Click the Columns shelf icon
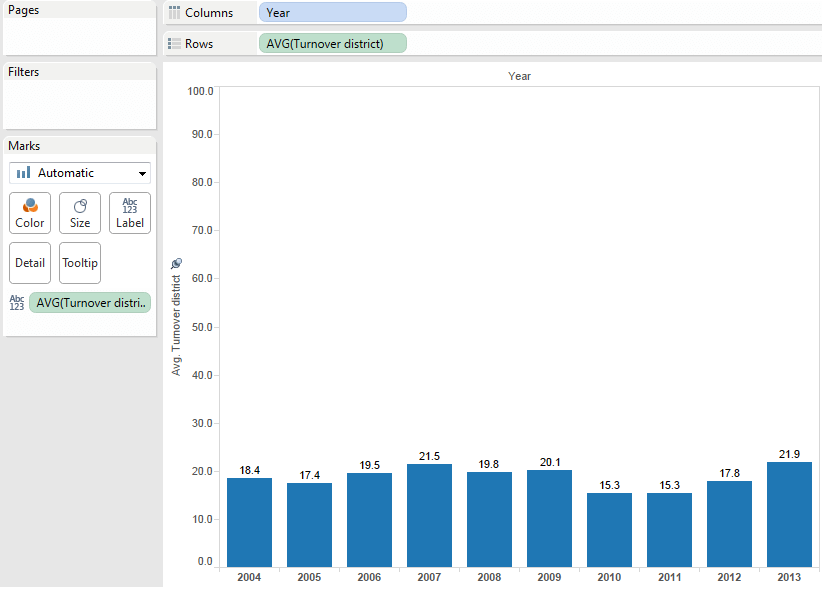Viewport: 822px width, 592px height. [x=173, y=13]
